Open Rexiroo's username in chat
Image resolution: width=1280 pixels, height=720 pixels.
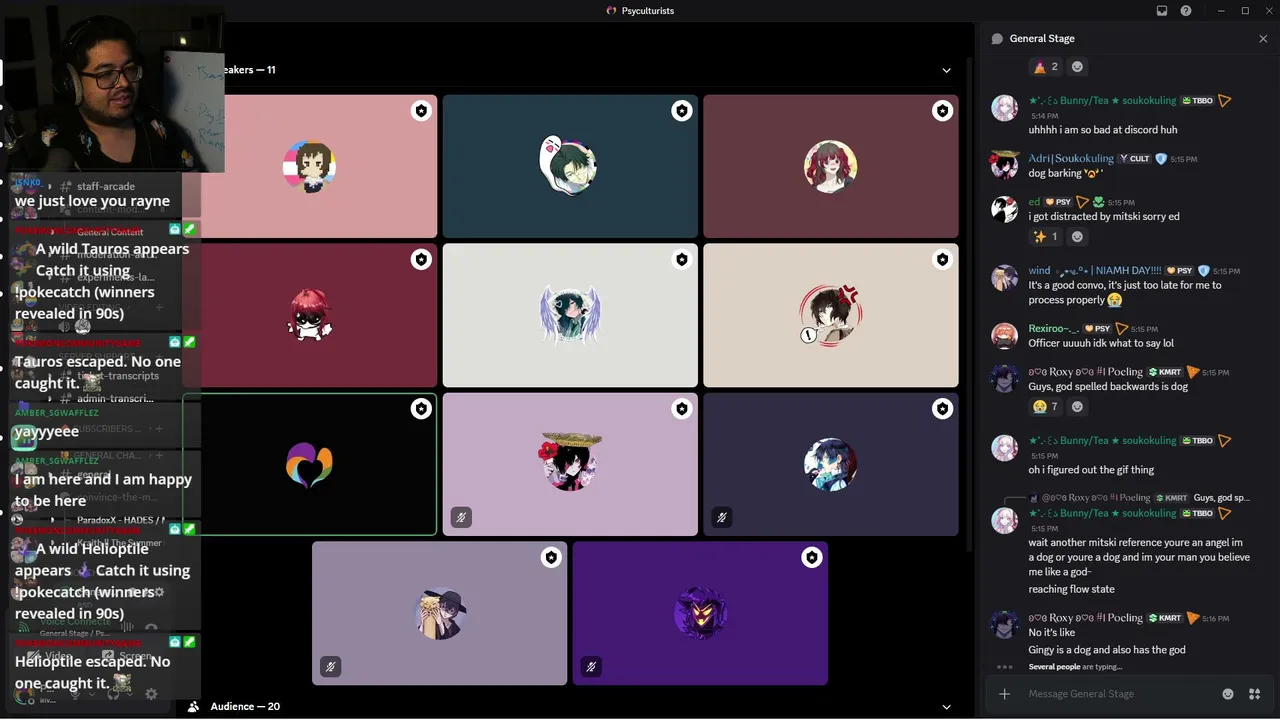click(x=1054, y=329)
